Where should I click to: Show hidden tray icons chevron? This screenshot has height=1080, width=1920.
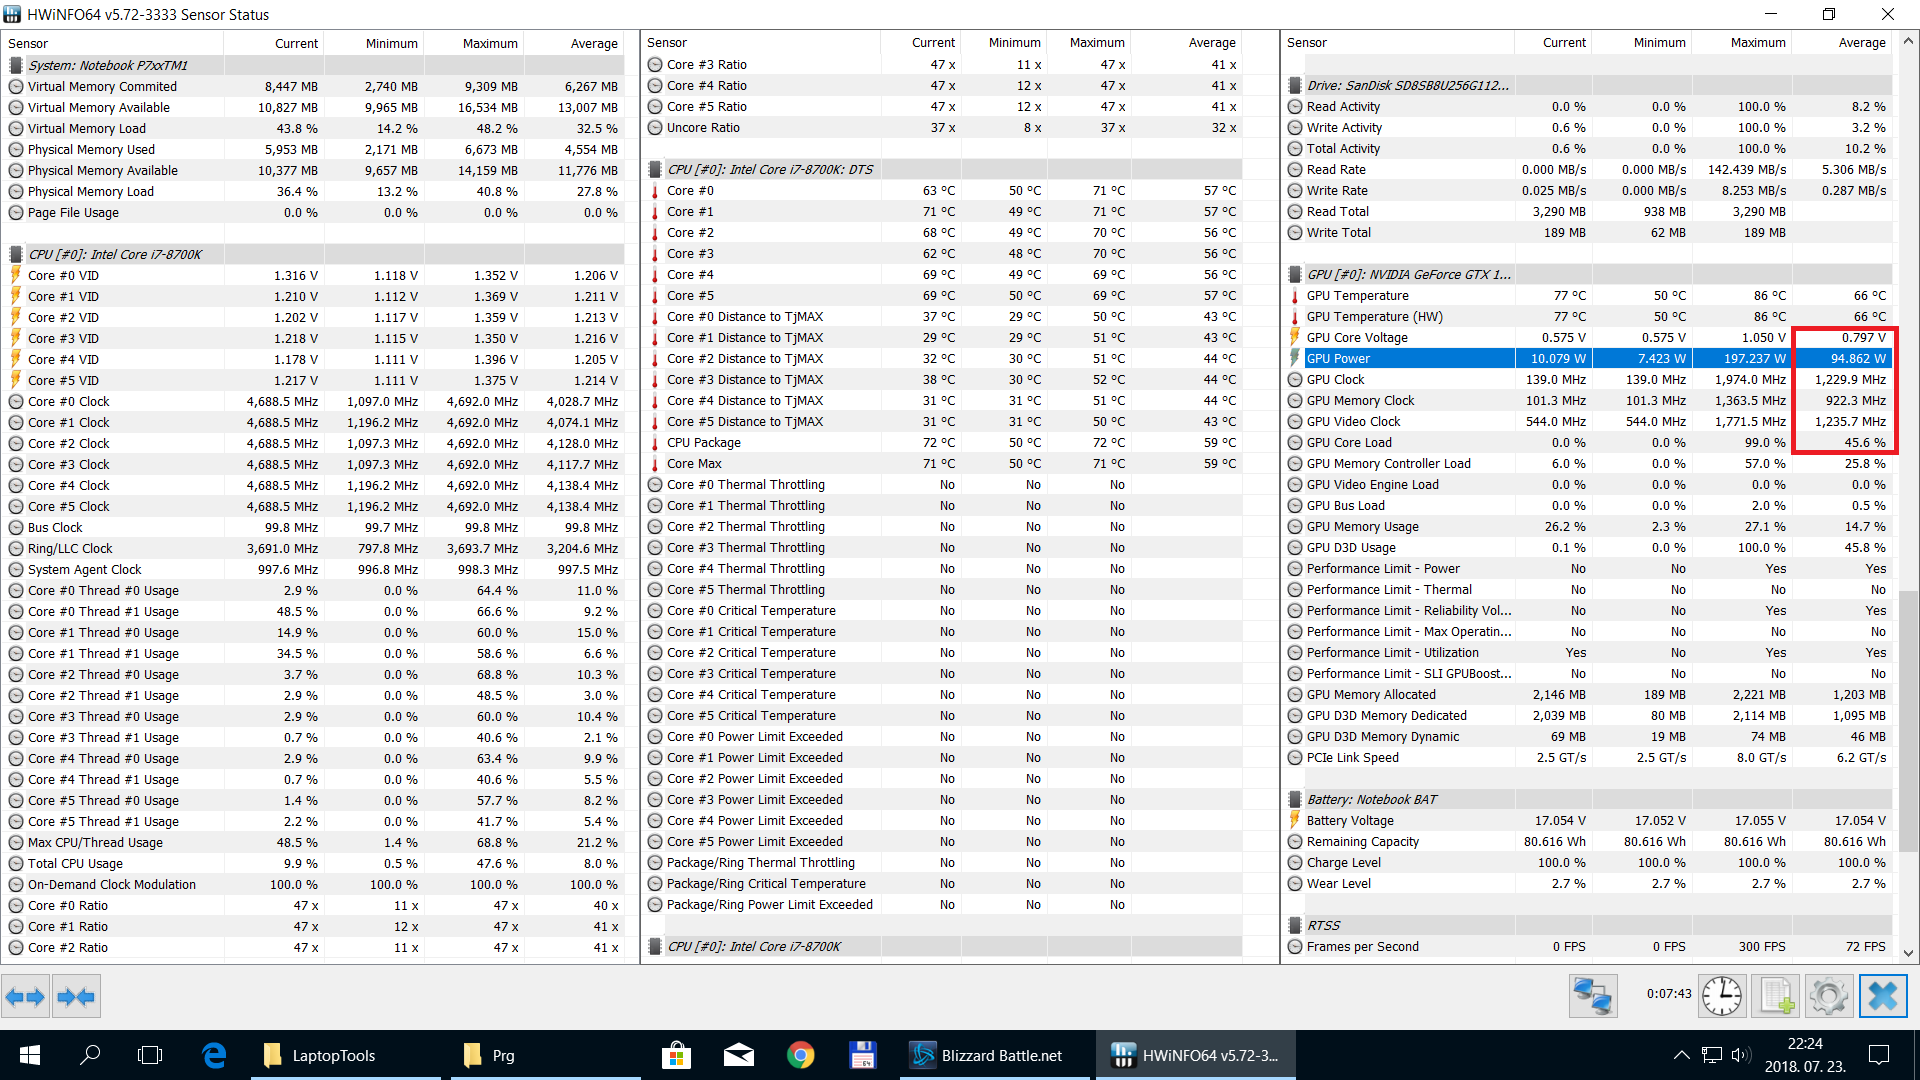coord(1682,1055)
